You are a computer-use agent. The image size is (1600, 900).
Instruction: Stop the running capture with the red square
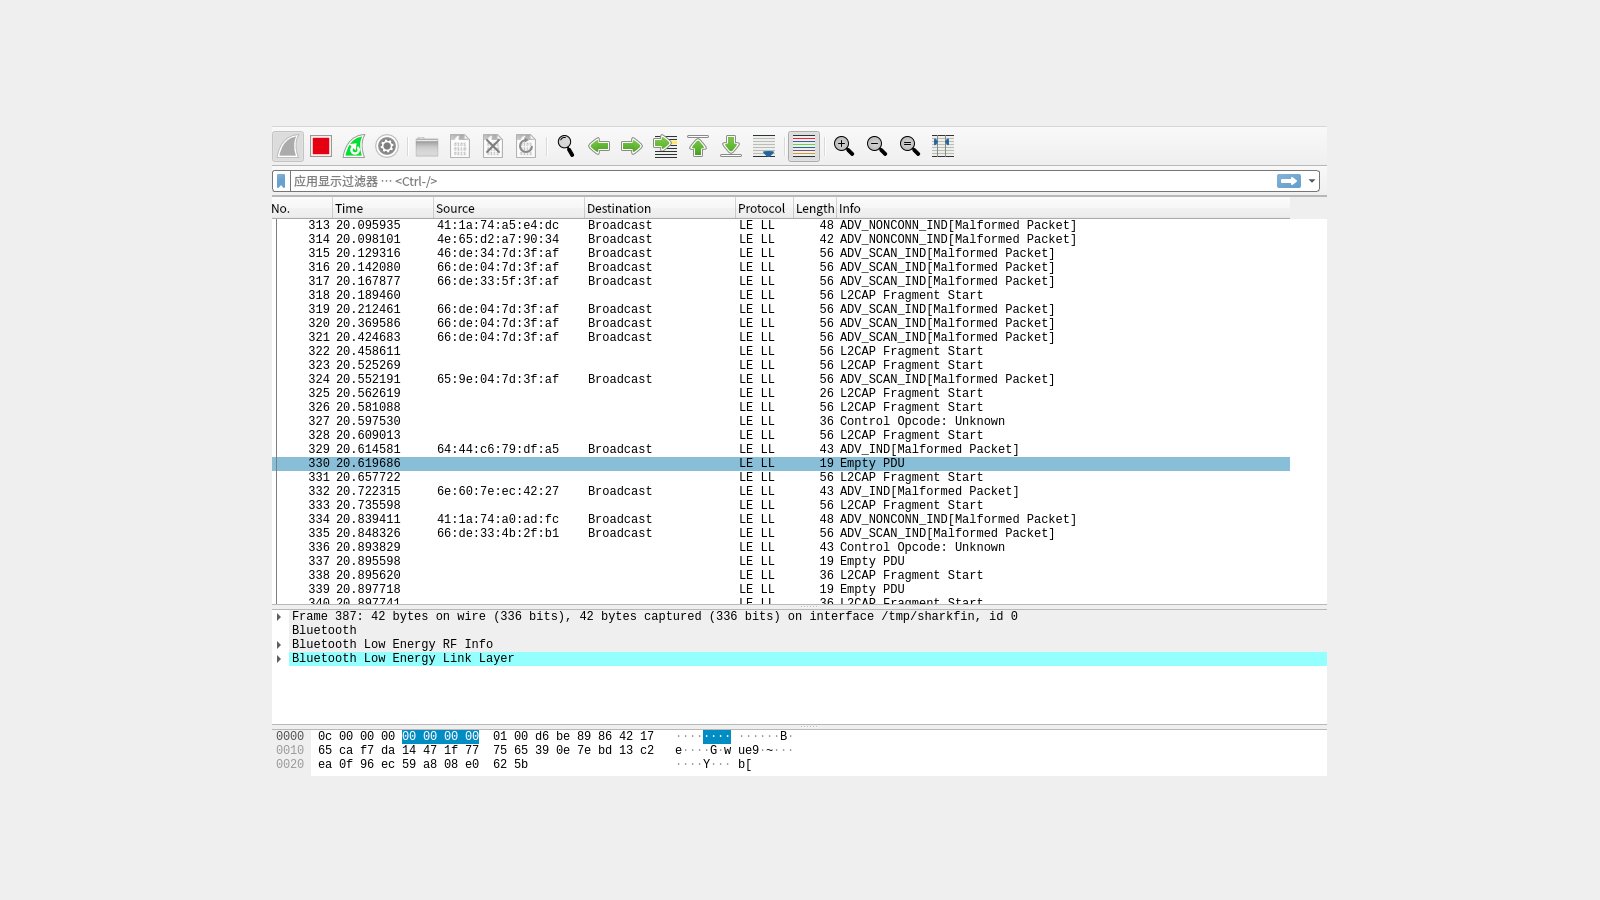321,146
